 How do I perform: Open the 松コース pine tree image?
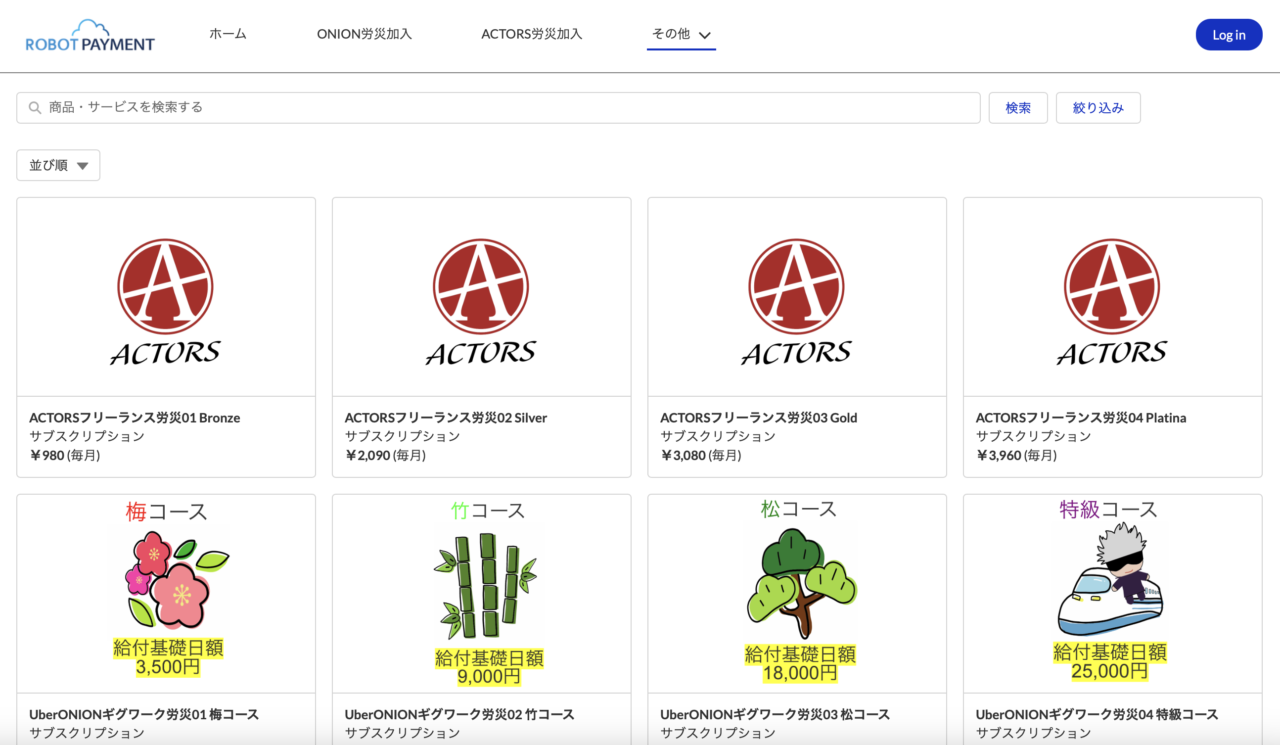(799, 591)
